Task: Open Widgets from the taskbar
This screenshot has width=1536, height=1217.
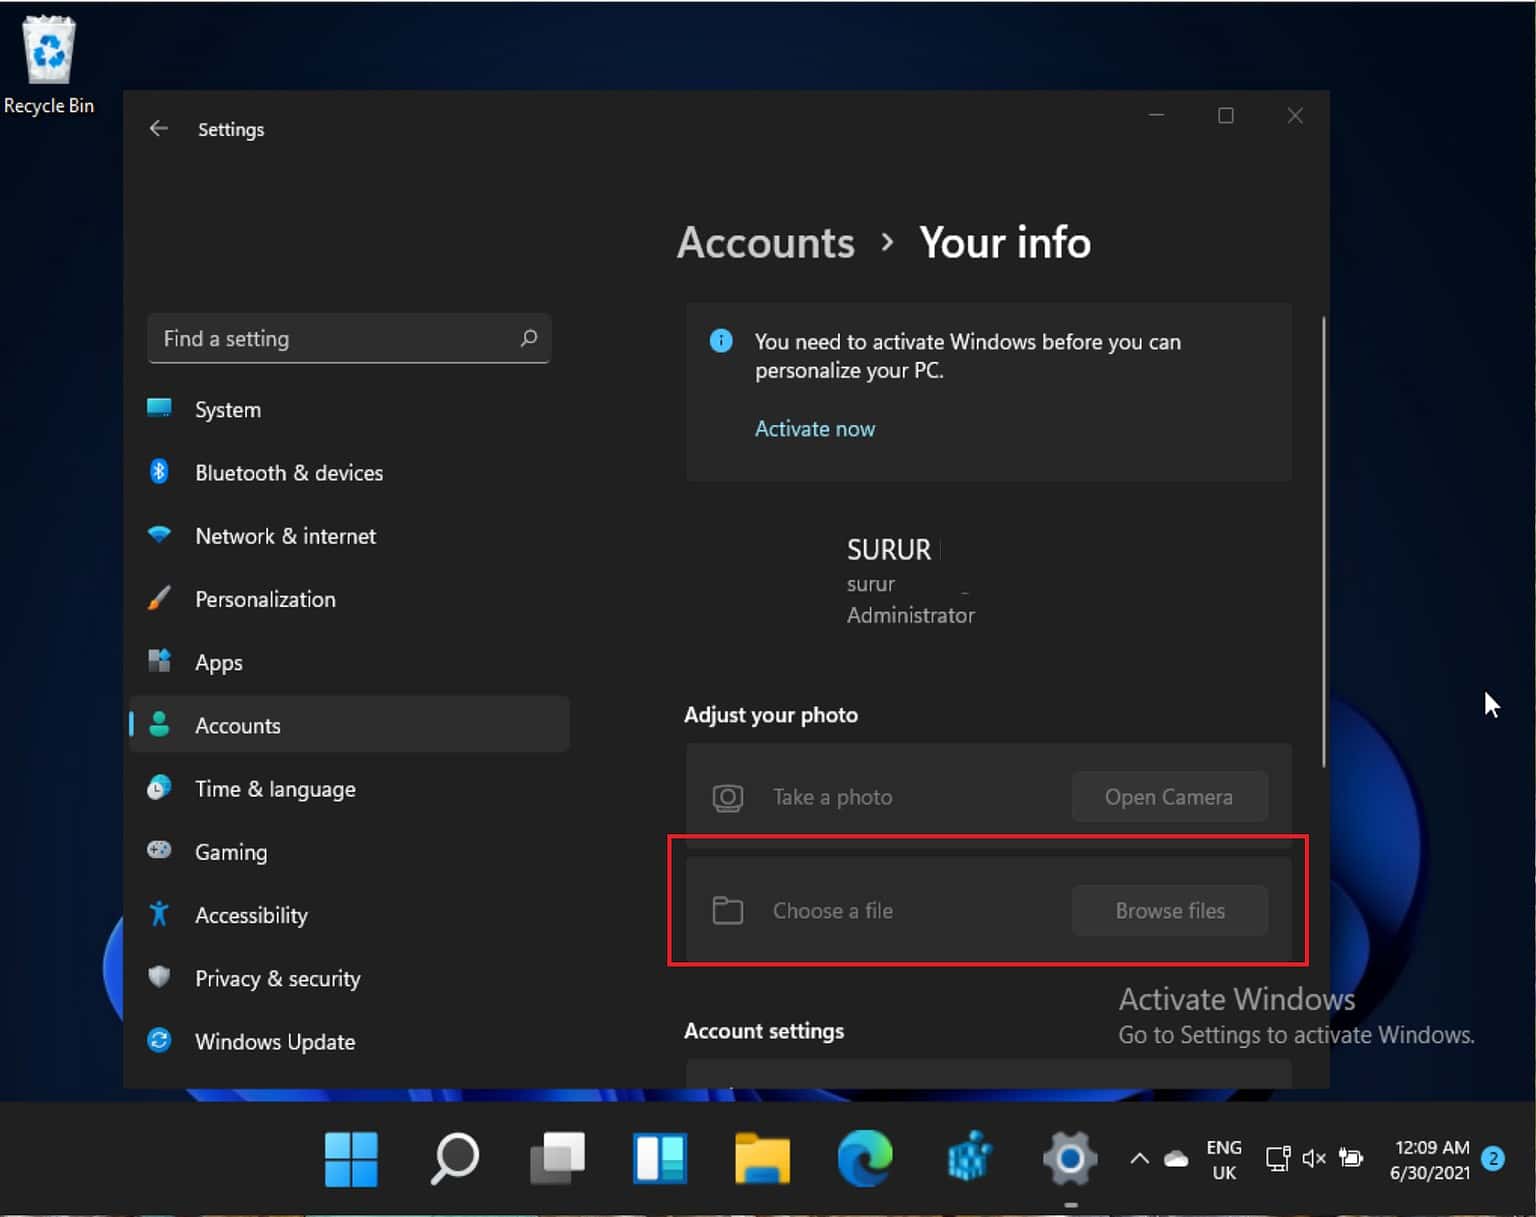Action: coord(660,1159)
